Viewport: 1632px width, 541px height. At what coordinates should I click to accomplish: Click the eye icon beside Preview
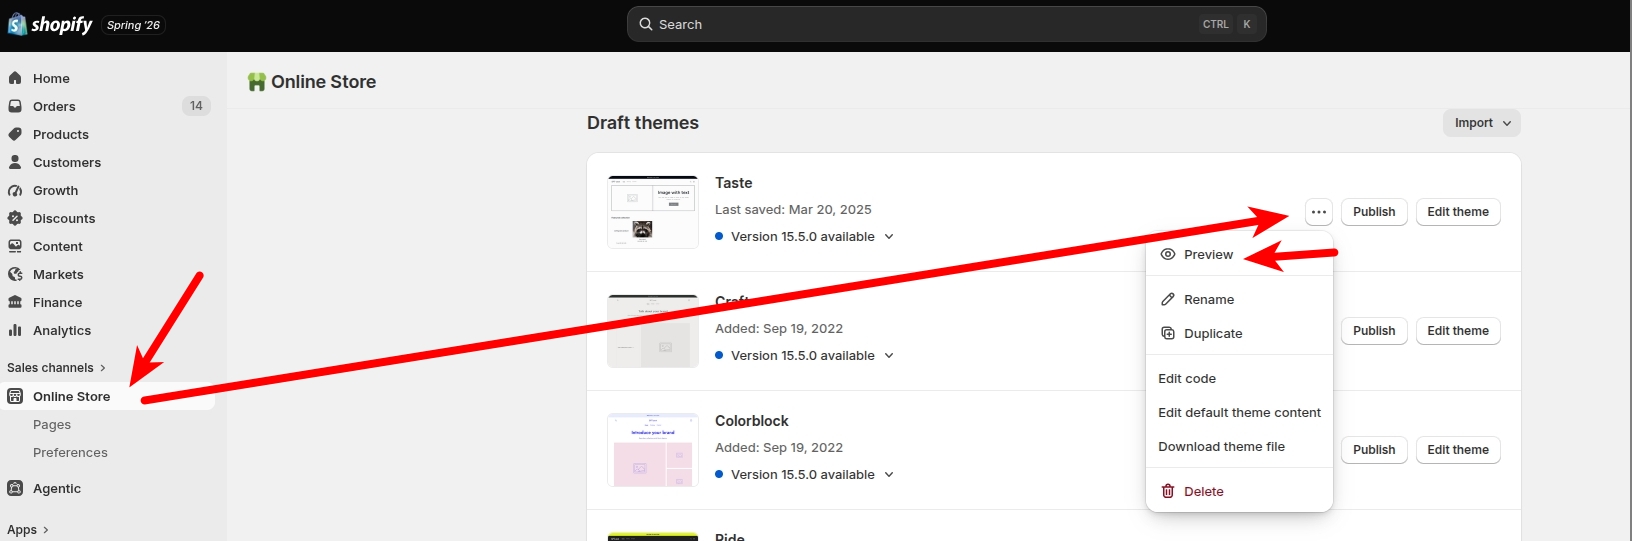pyautogui.click(x=1167, y=255)
